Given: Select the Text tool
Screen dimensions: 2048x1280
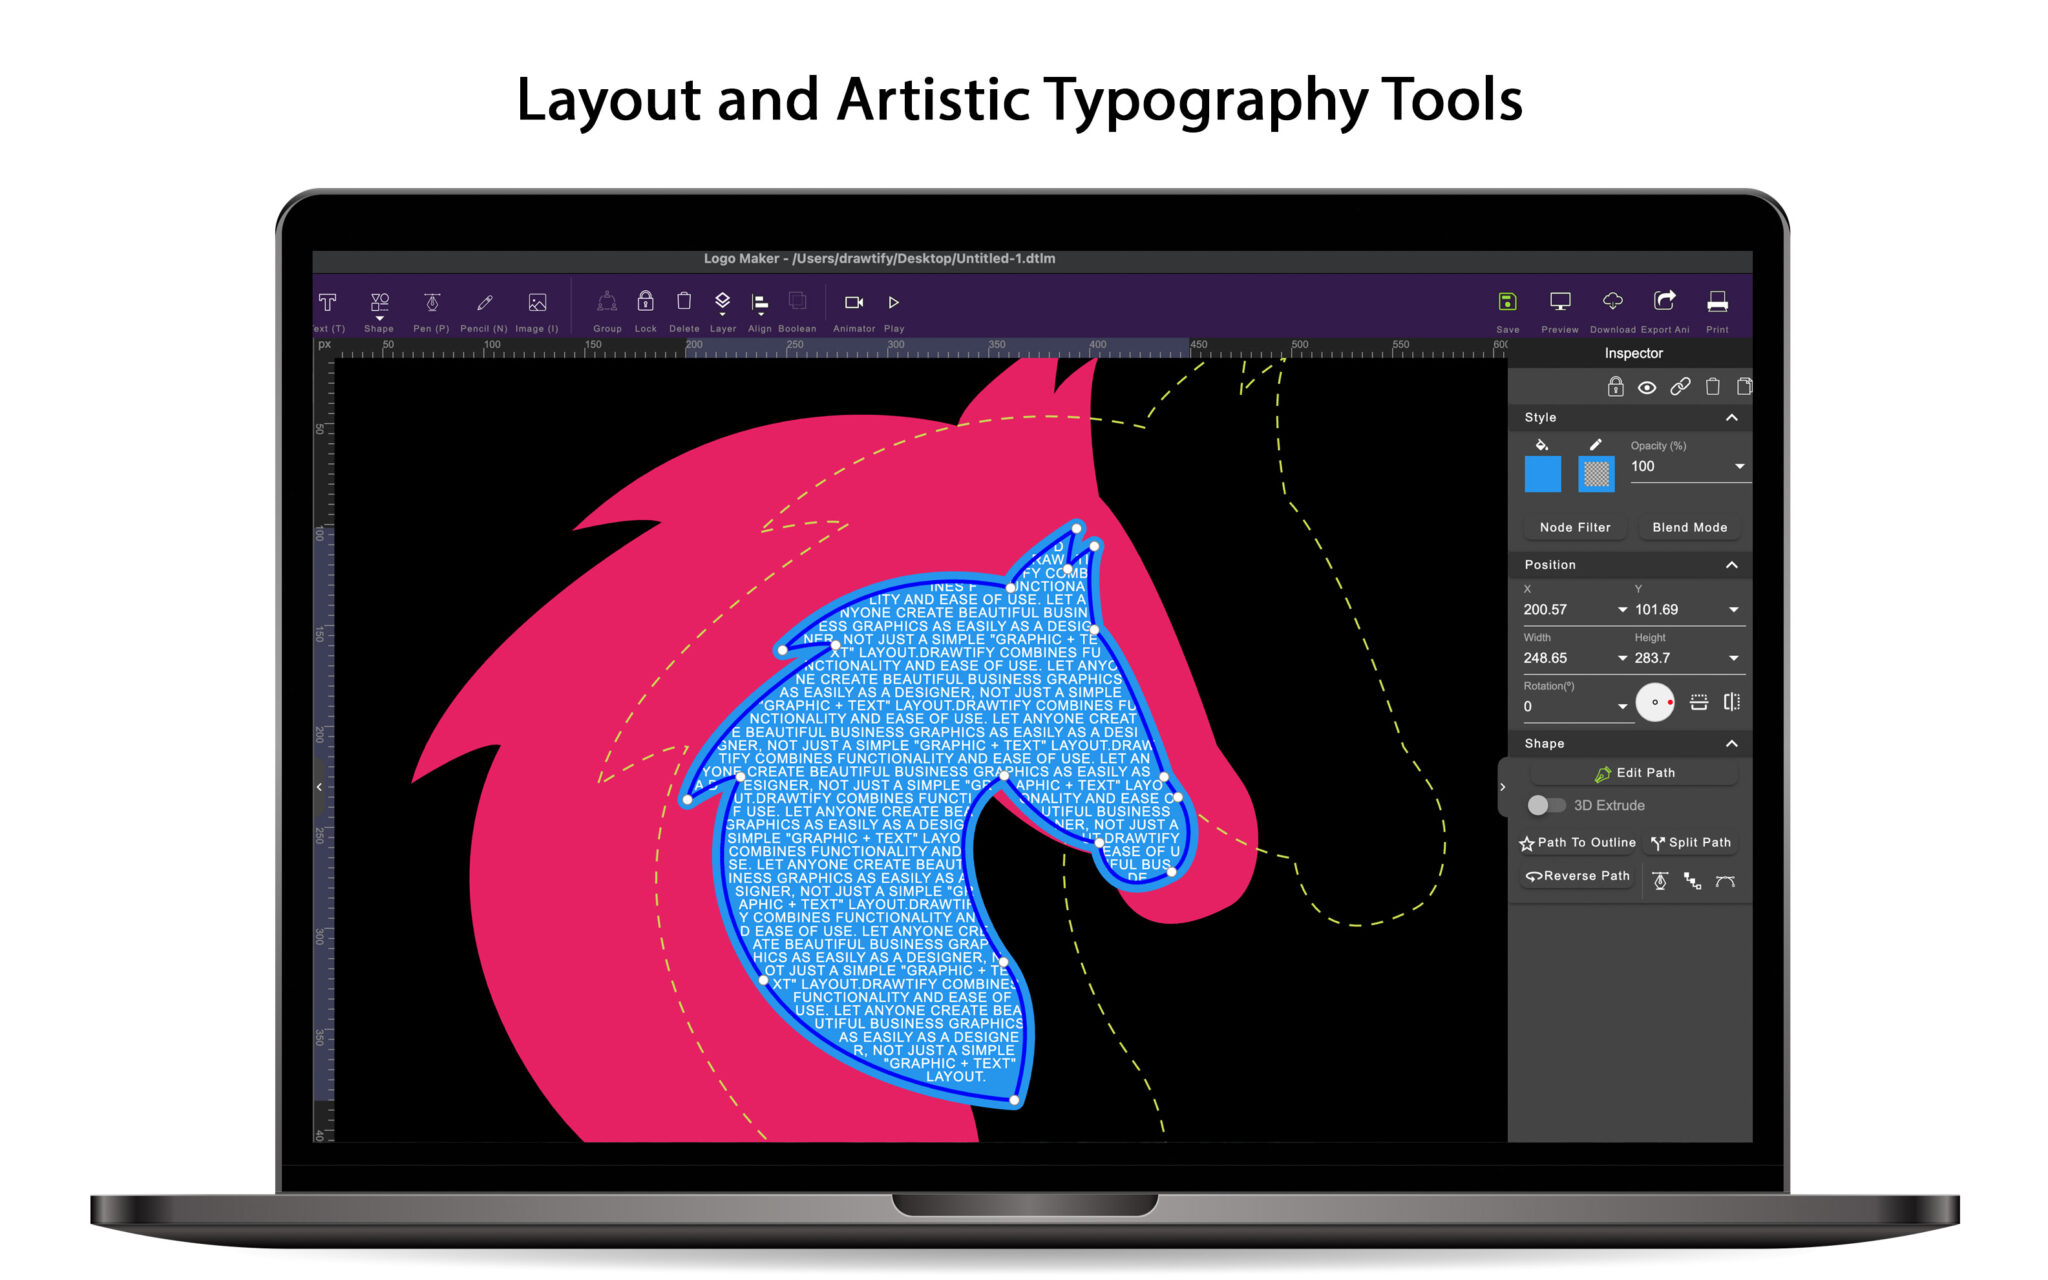Looking at the screenshot, I should (x=326, y=303).
